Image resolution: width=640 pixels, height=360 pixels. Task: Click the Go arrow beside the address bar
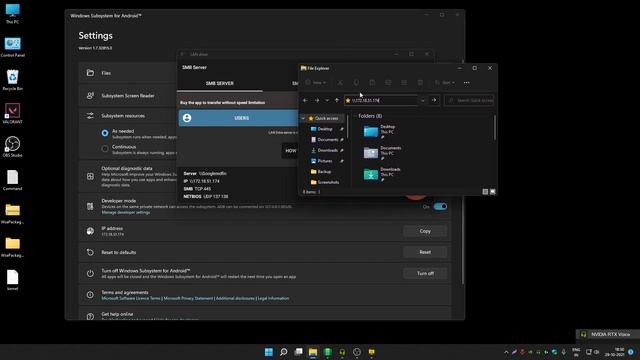pyautogui.click(x=434, y=100)
